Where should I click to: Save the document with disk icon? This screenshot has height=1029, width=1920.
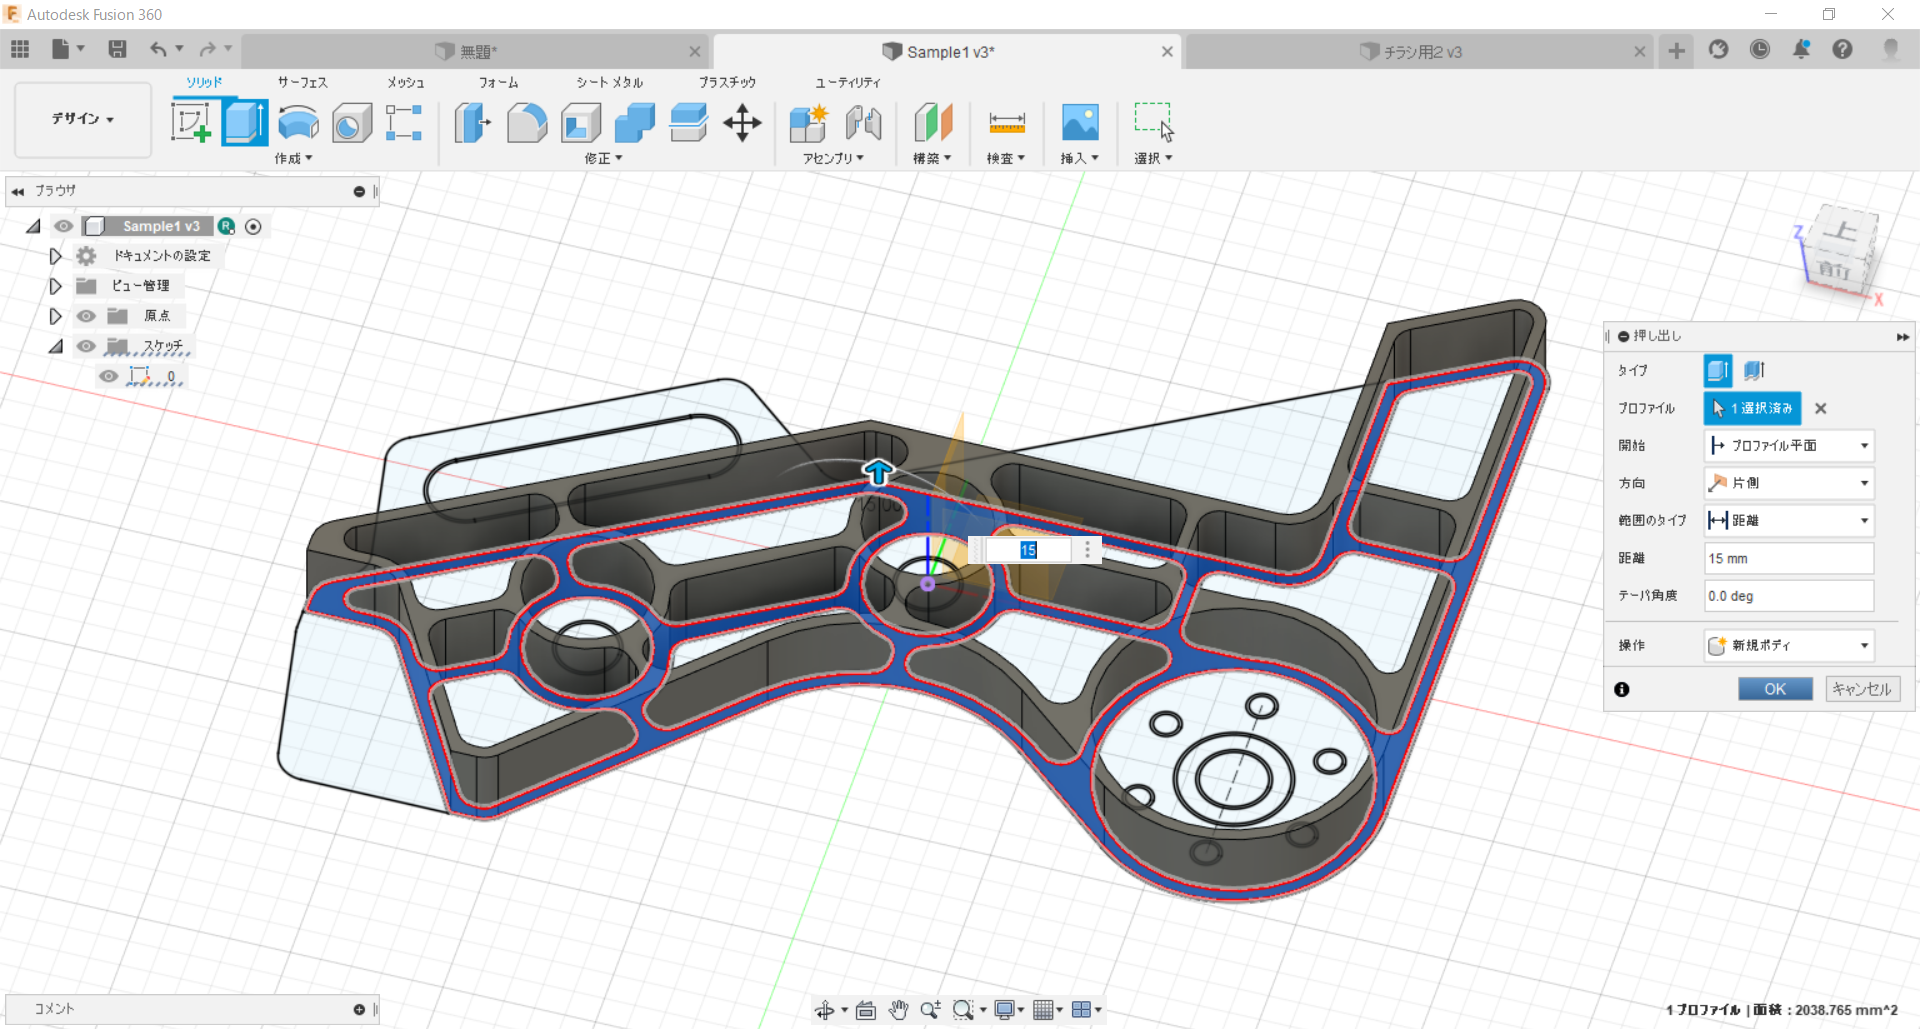[x=117, y=49]
